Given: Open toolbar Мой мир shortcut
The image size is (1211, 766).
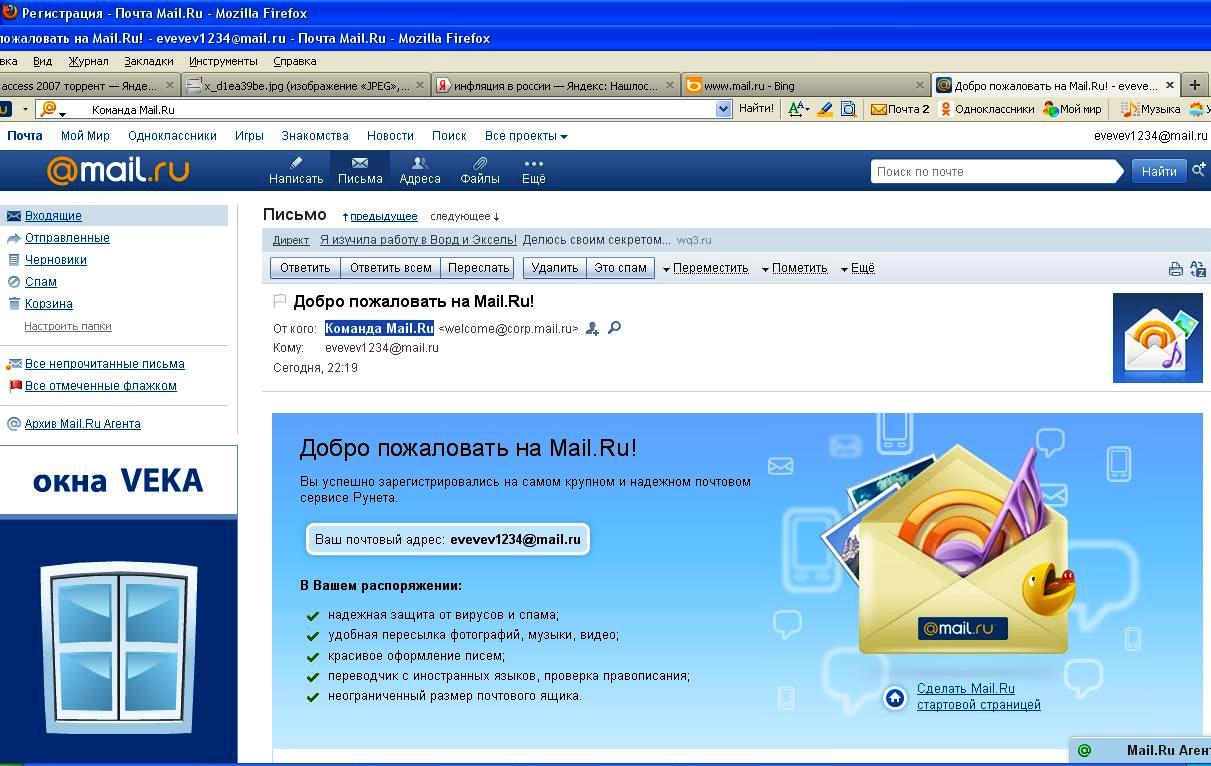Looking at the screenshot, I should (x=1071, y=109).
